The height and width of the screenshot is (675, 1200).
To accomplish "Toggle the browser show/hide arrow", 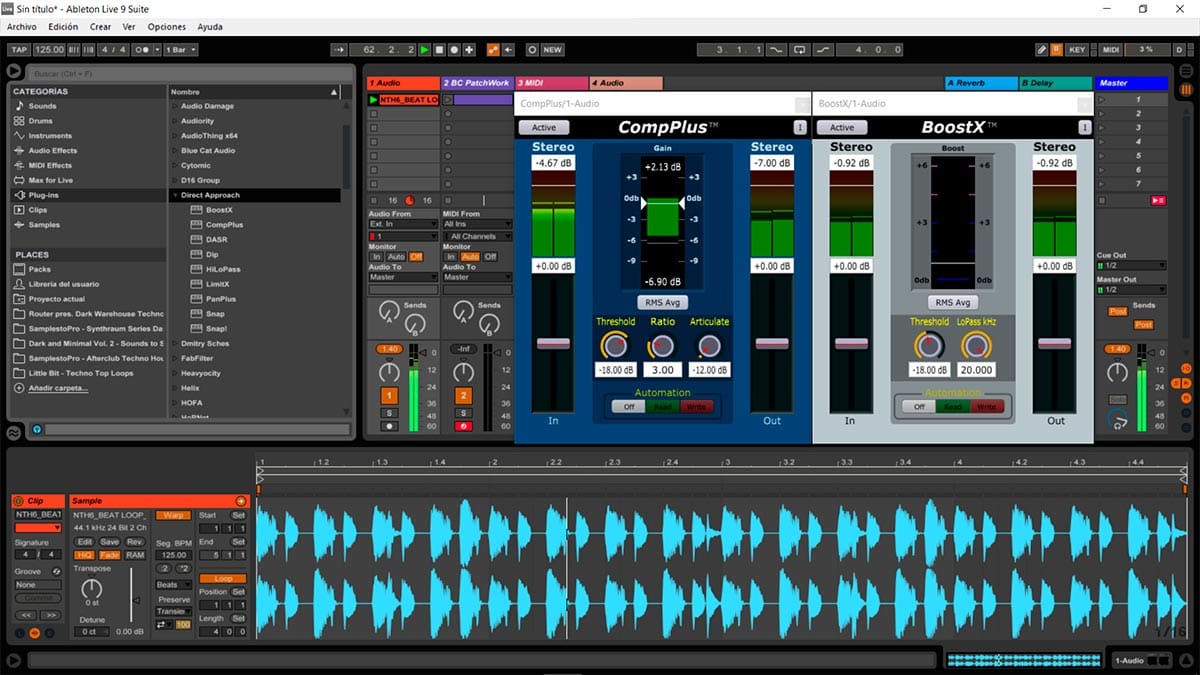I will 14,71.
